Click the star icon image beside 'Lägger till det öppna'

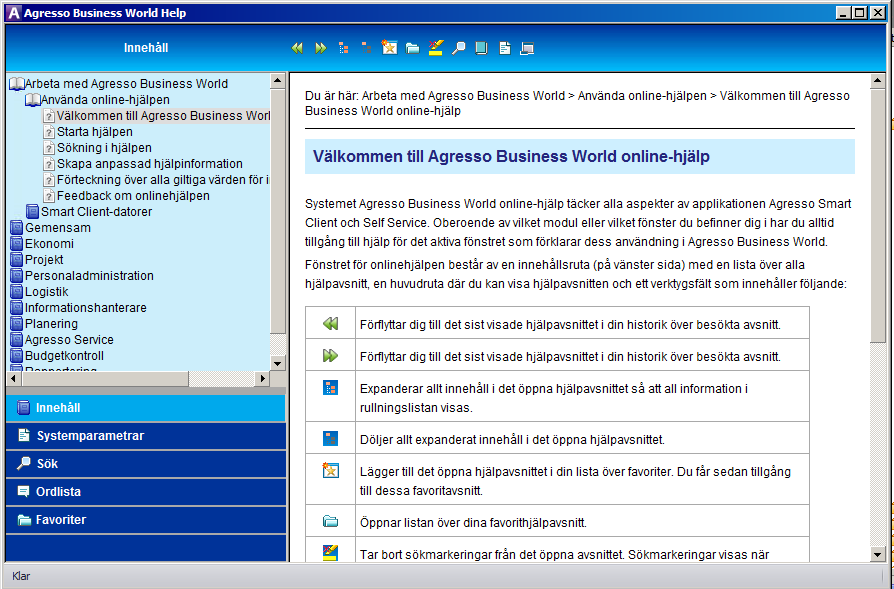(x=331, y=470)
